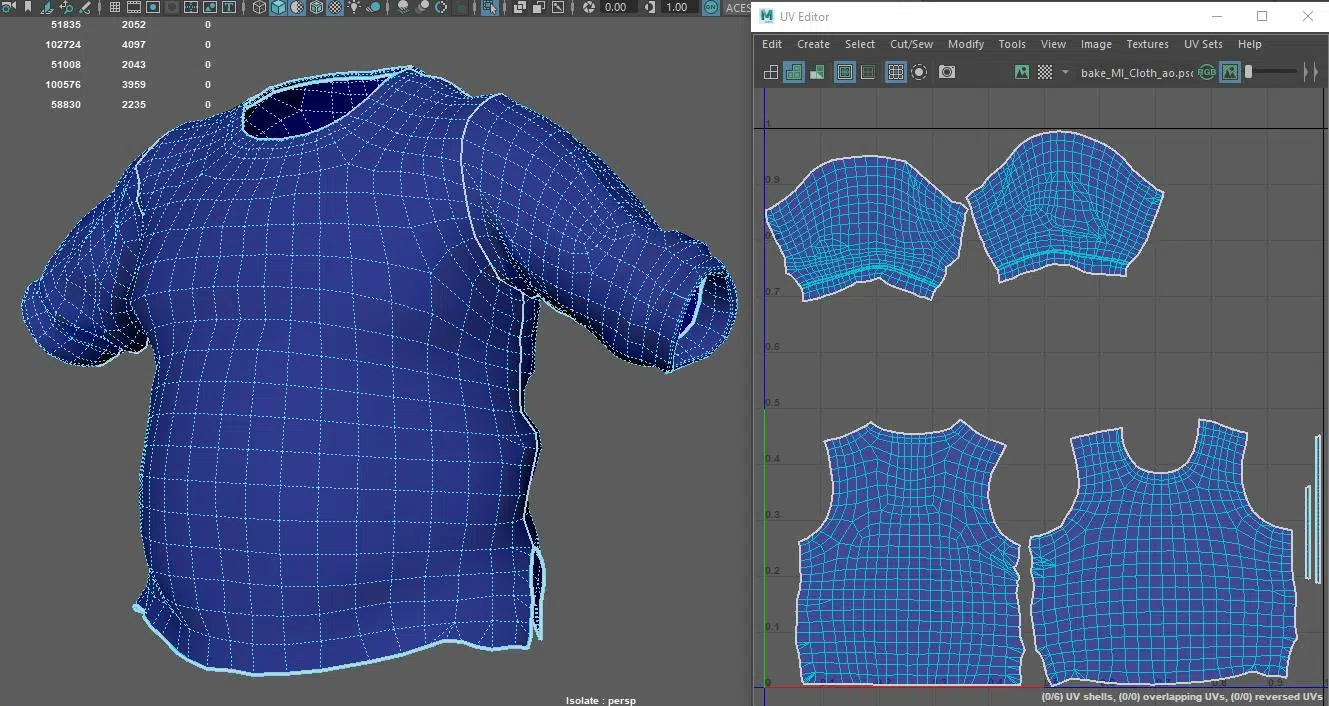Open the Help menu in UV Editor
The width and height of the screenshot is (1329, 706).
[x=1249, y=44]
